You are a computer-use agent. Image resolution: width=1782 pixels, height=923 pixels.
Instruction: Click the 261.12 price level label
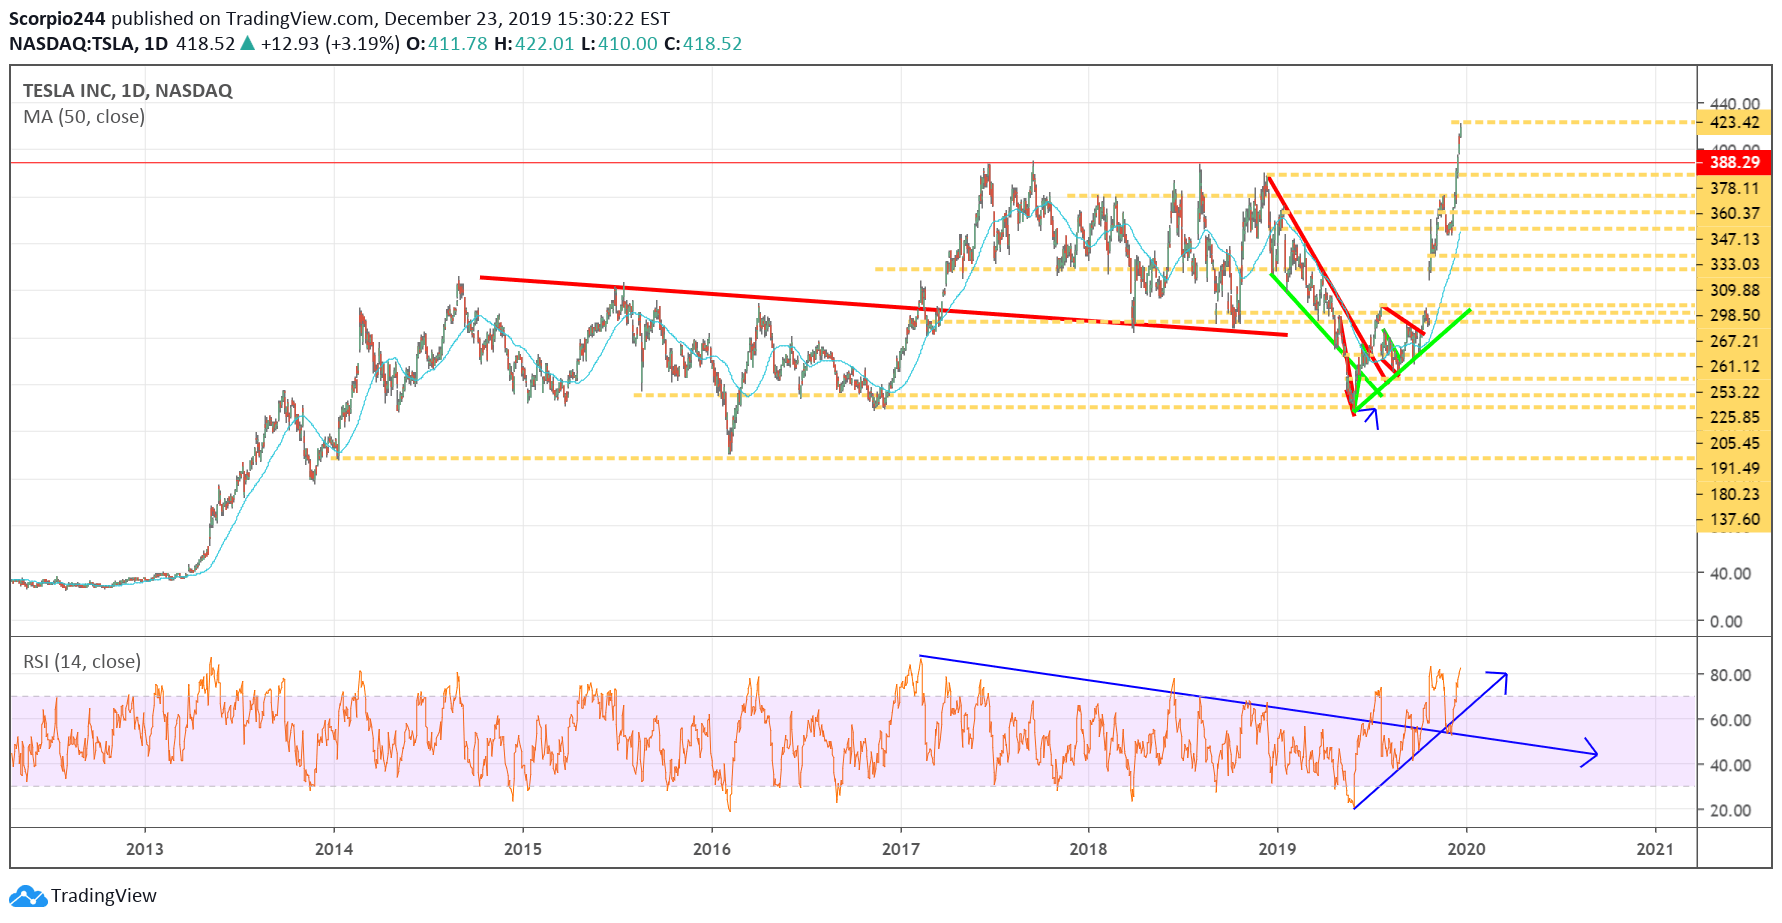tap(1734, 366)
